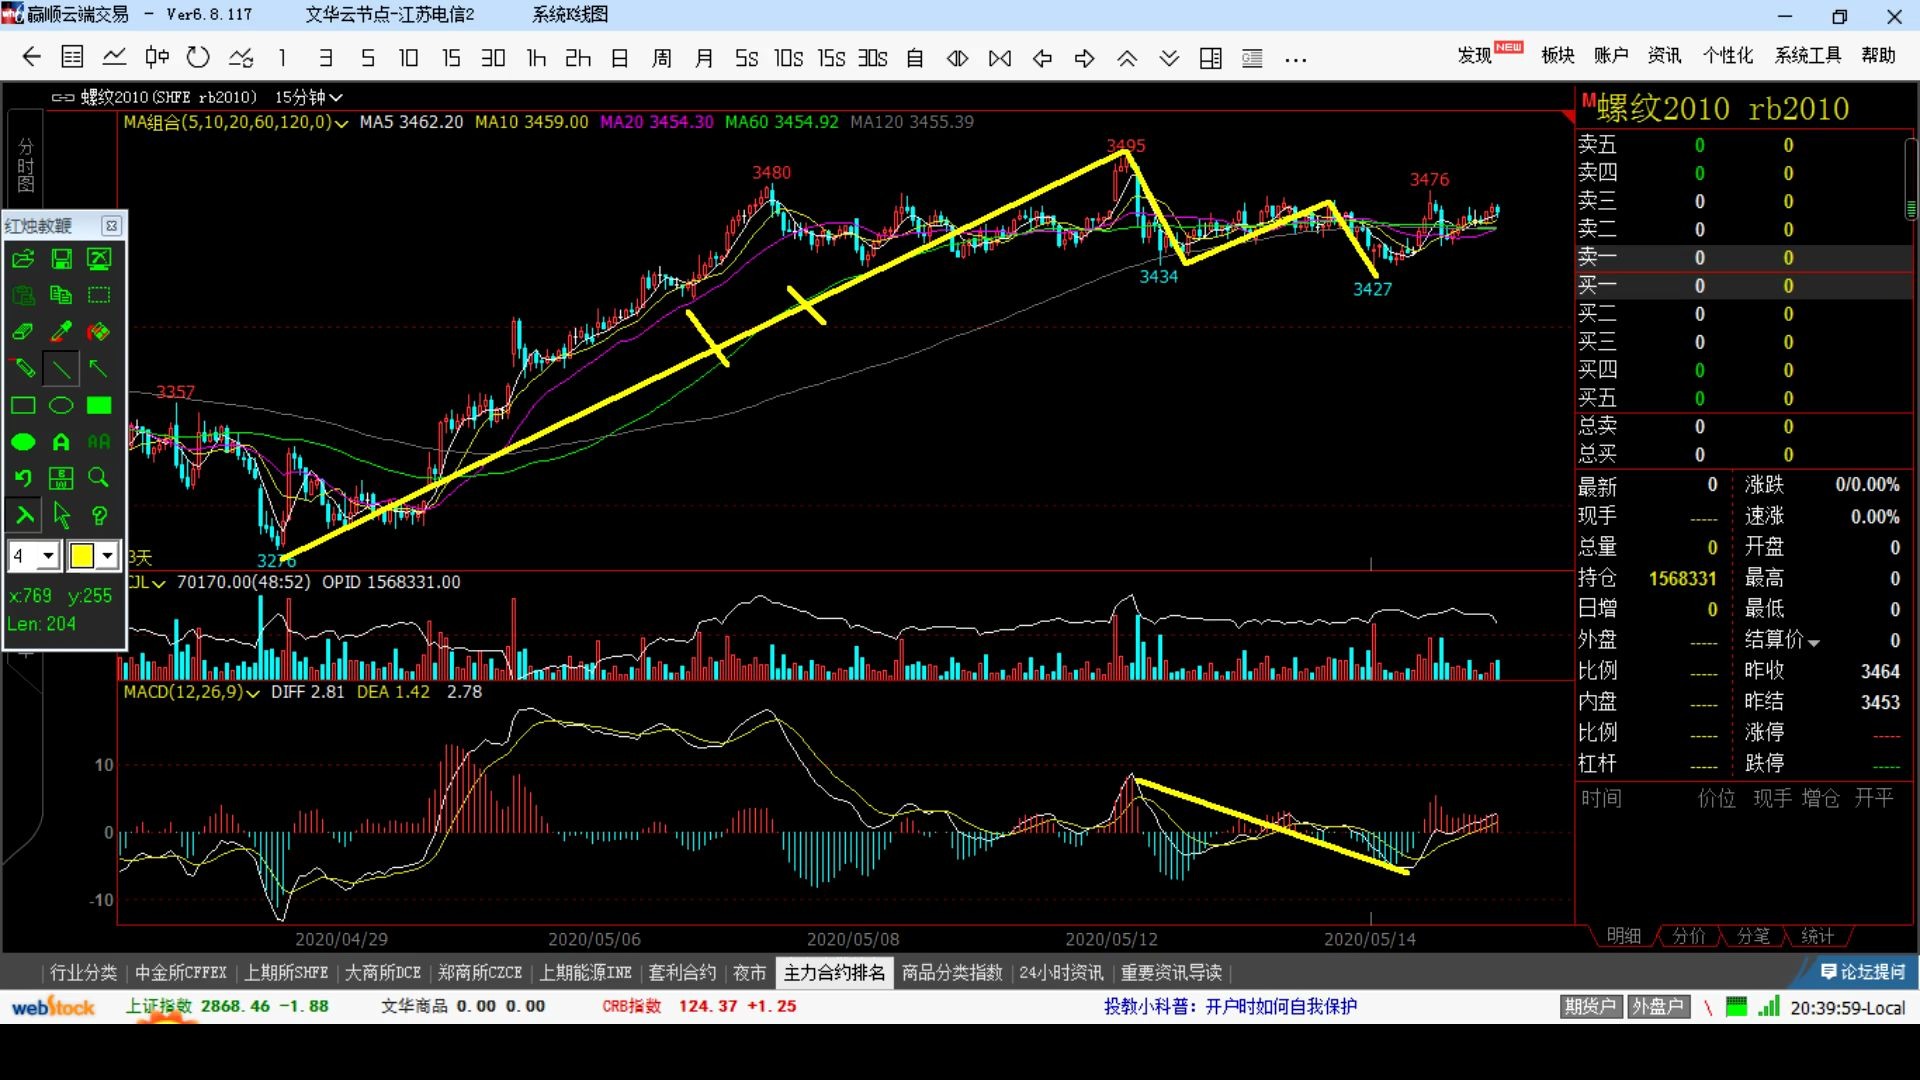Open the 板块 menu
The image size is (1920, 1080).
[1558, 56]
